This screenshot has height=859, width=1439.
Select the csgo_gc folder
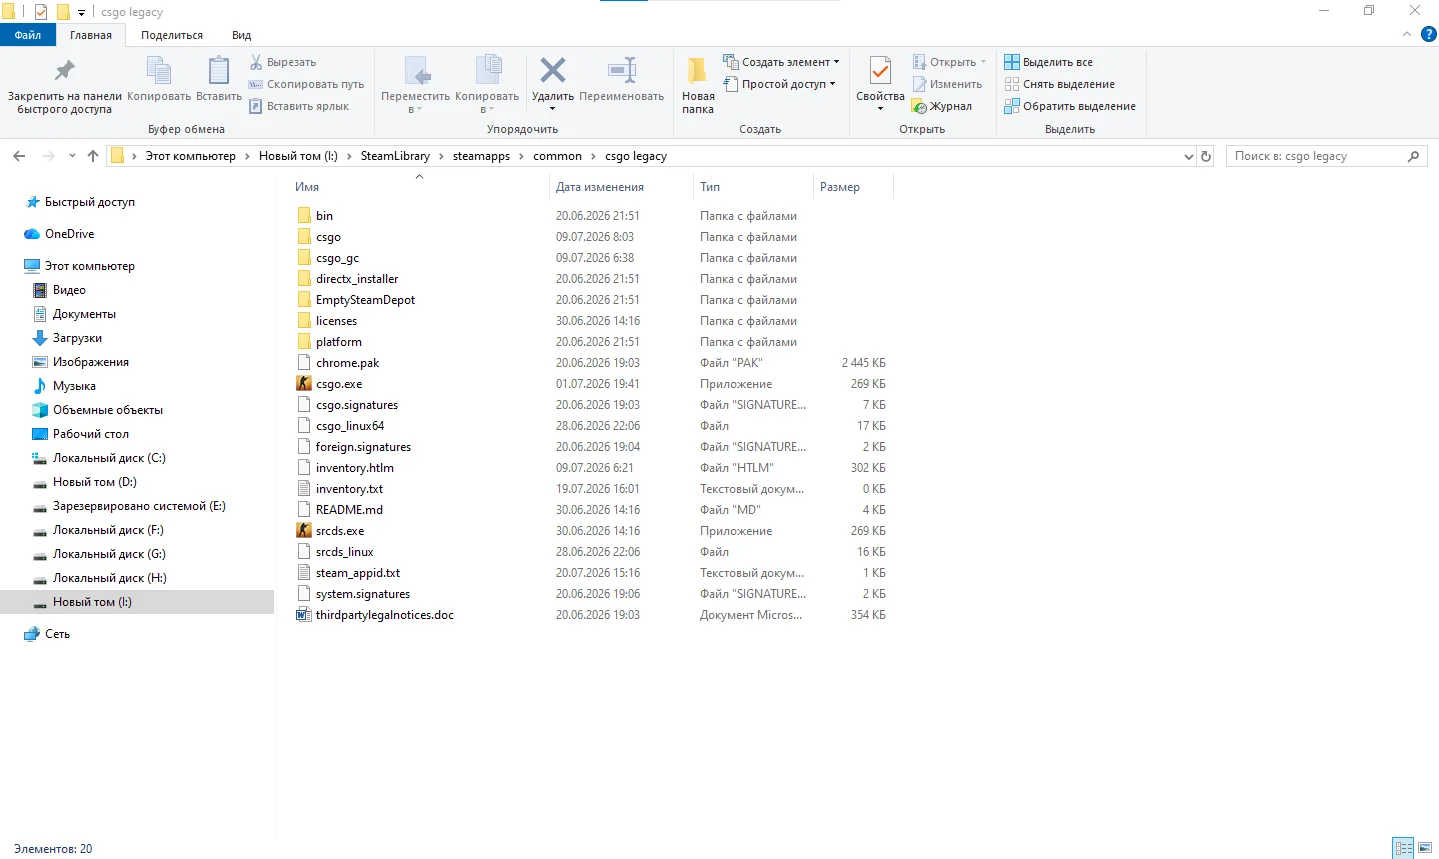click(x=337, y=258)
